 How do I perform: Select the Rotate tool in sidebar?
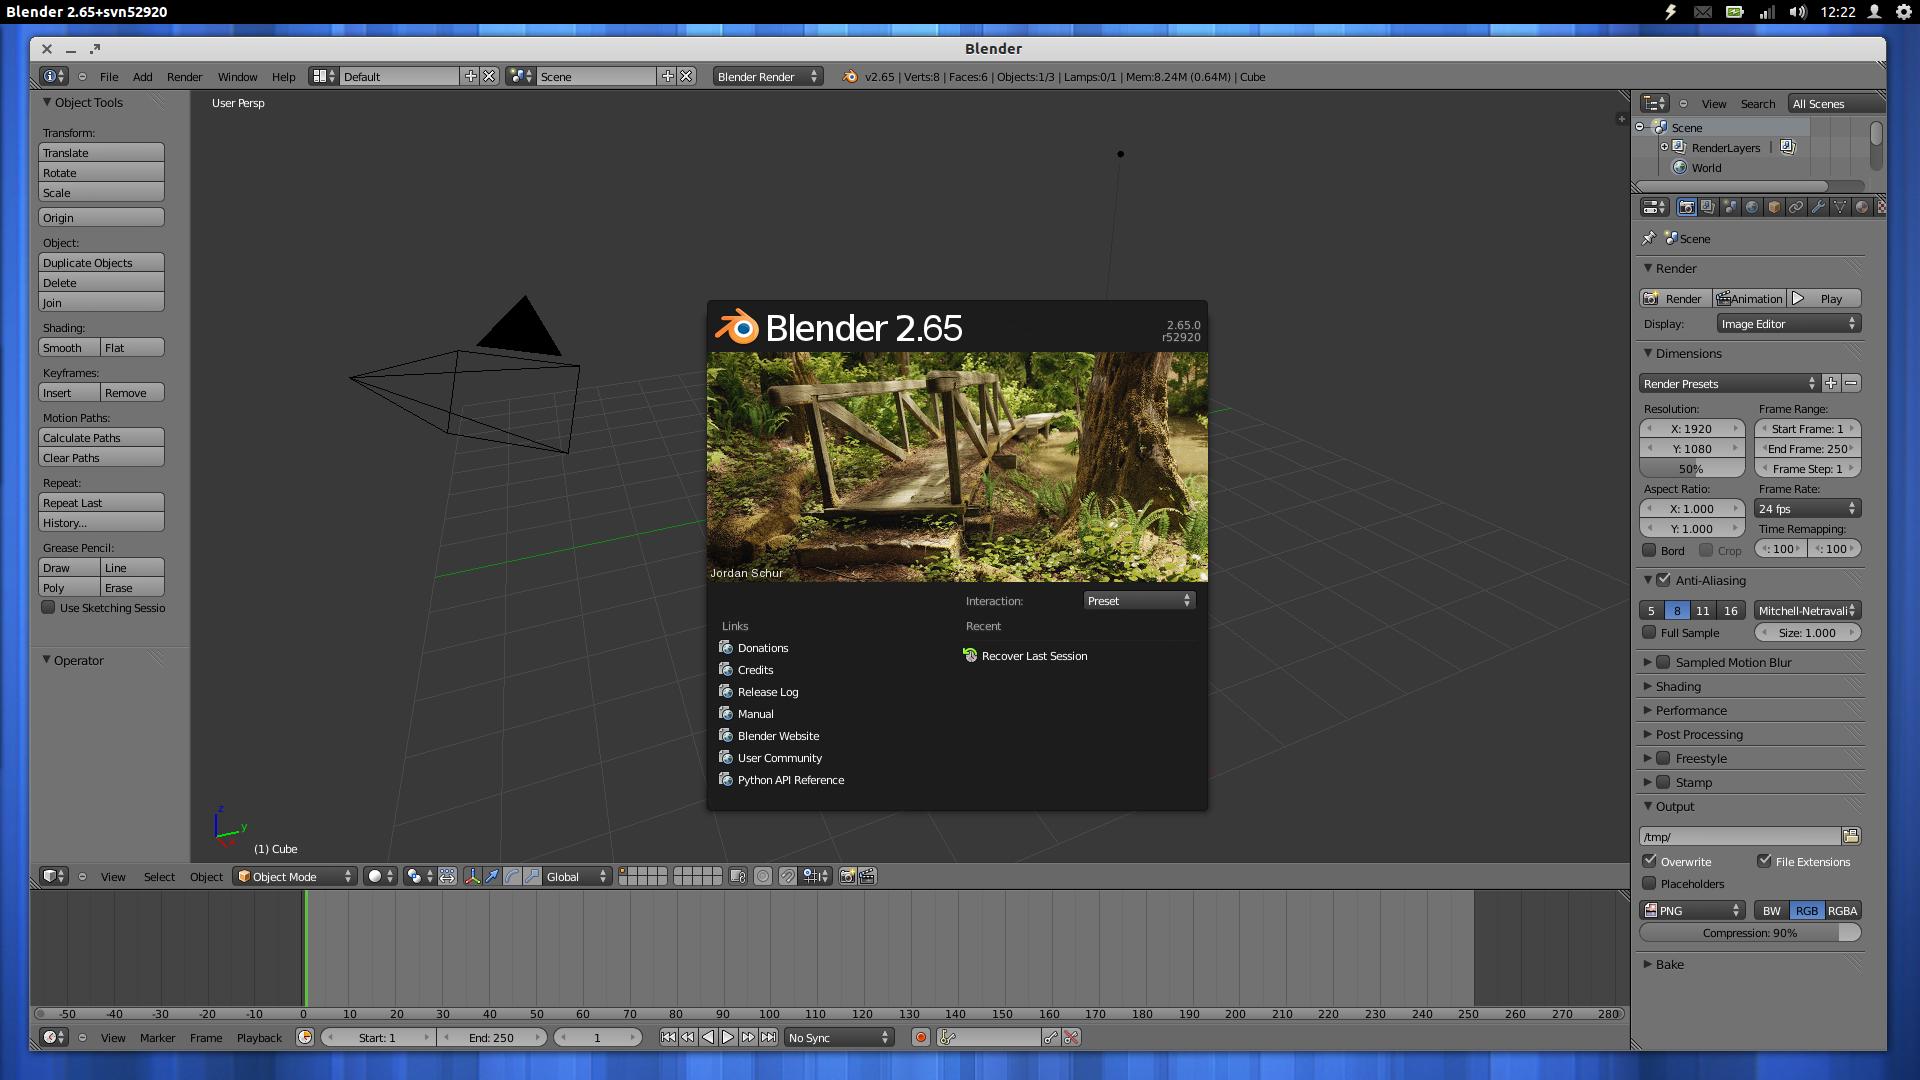pyautogui.click(x=102, y=171)
